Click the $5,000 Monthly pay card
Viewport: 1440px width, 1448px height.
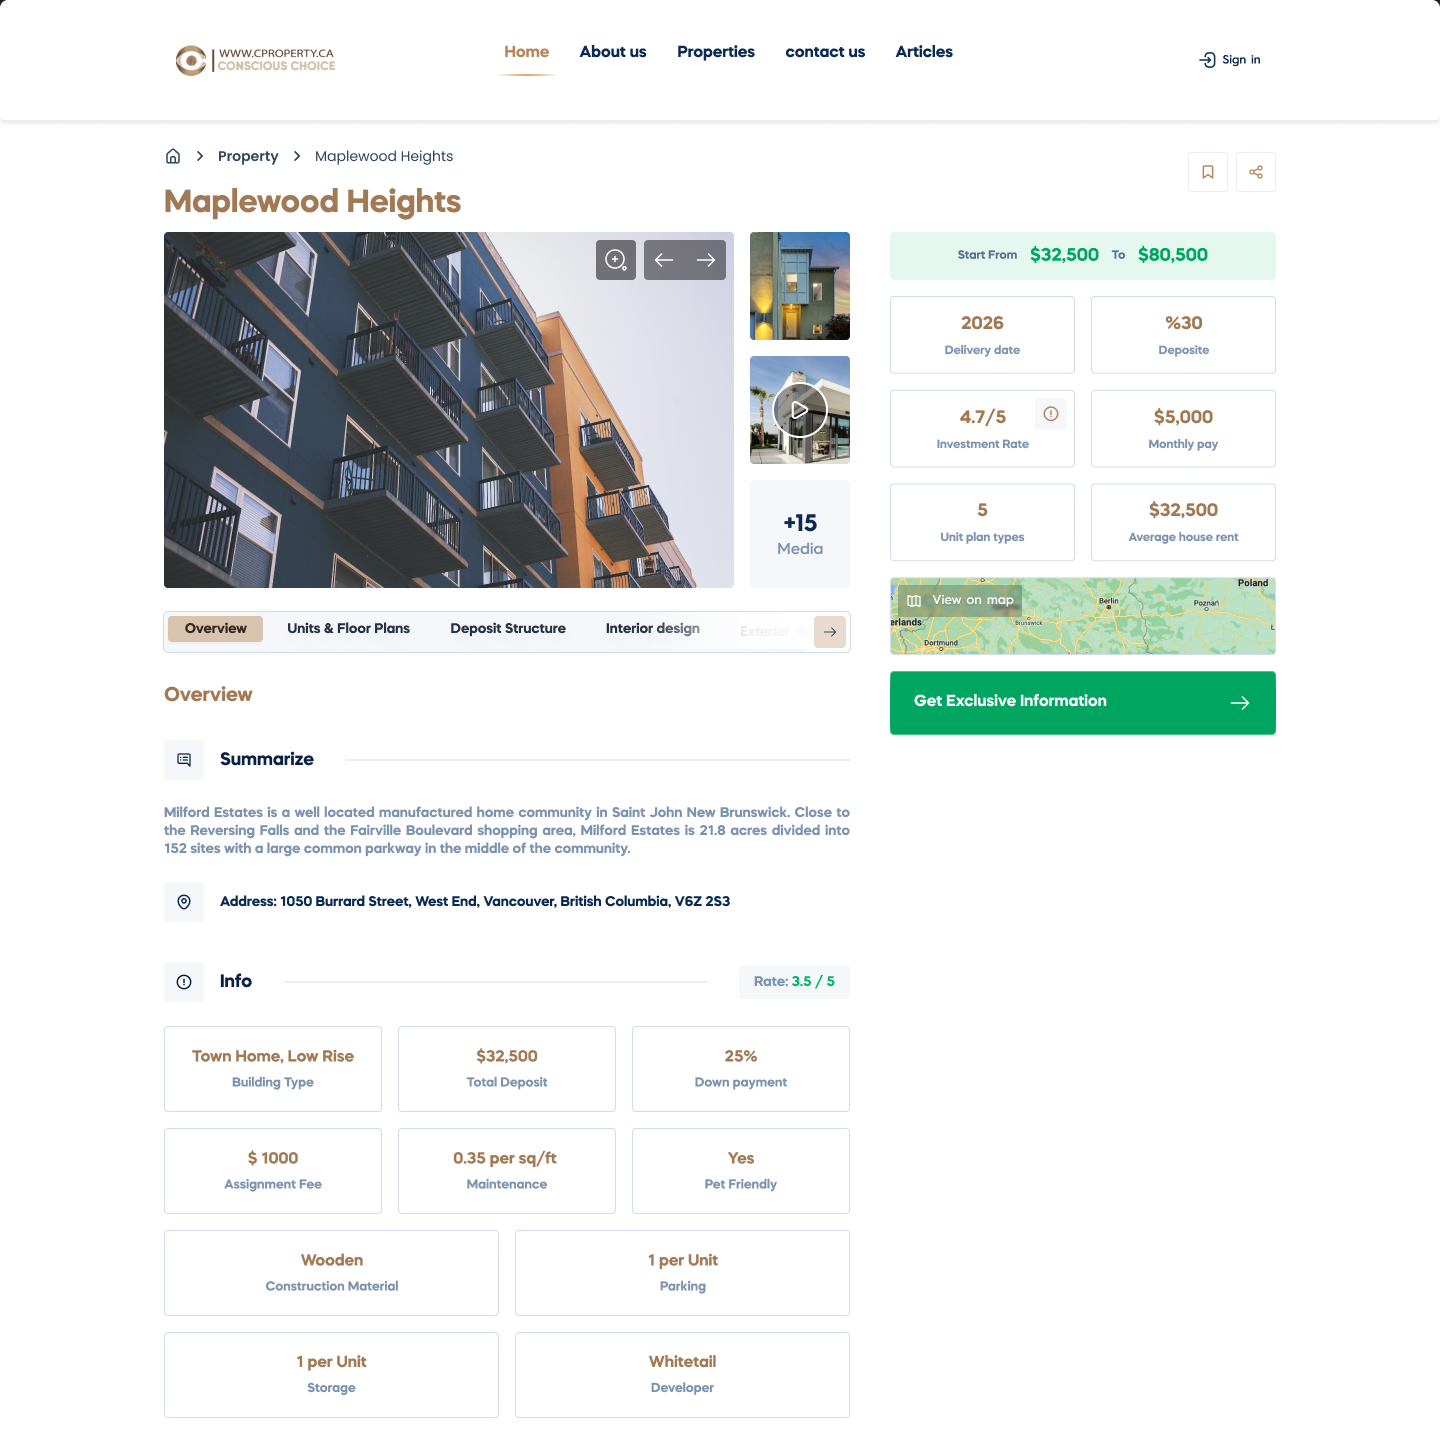1184,429
